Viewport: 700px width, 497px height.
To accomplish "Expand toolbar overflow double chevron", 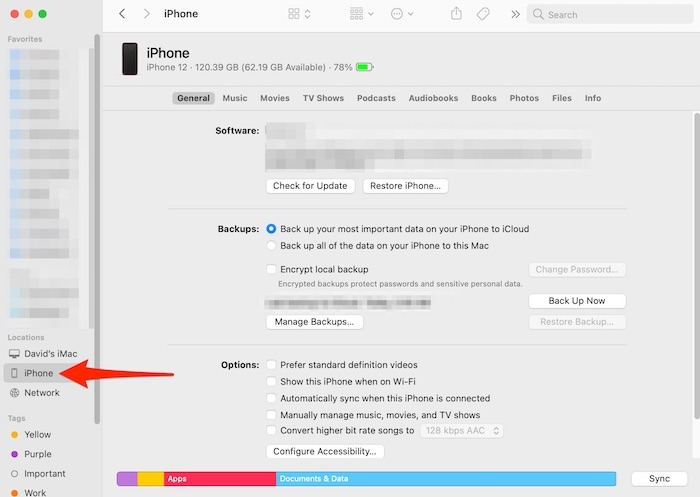I will coord(515,14).
